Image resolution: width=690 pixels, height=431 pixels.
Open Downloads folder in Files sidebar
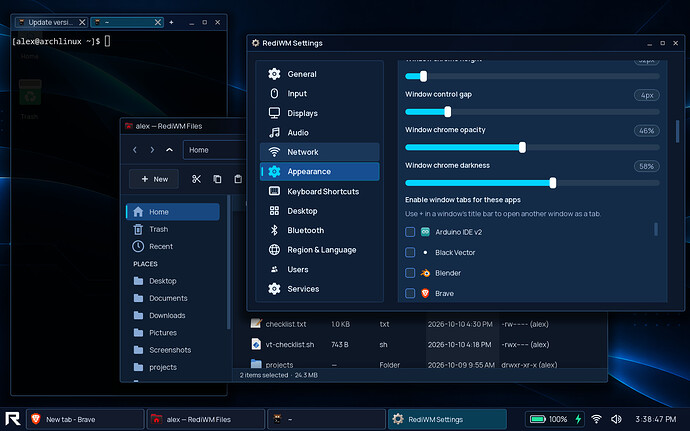(172, 315)
